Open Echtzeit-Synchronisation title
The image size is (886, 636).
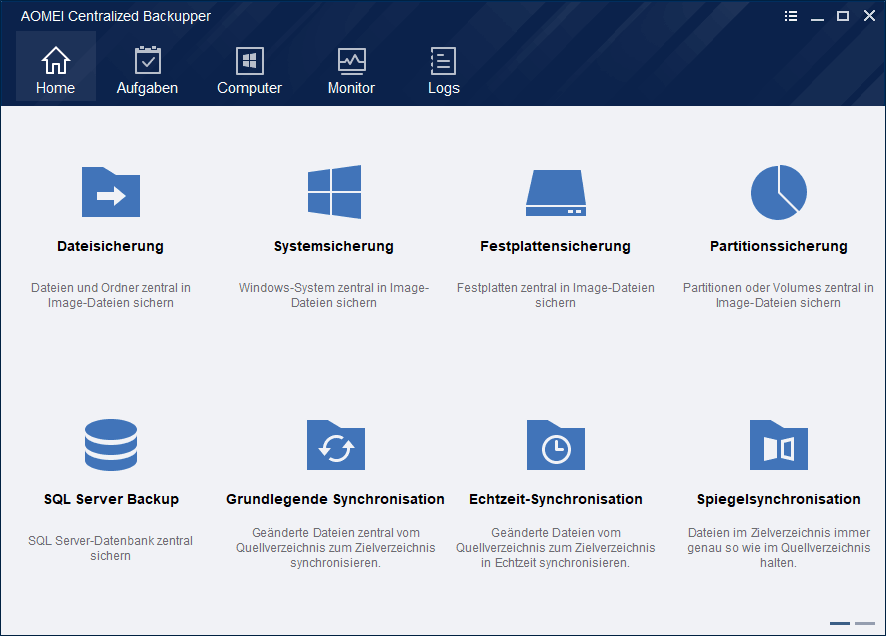pyautogui.click(x=555, y=499)
